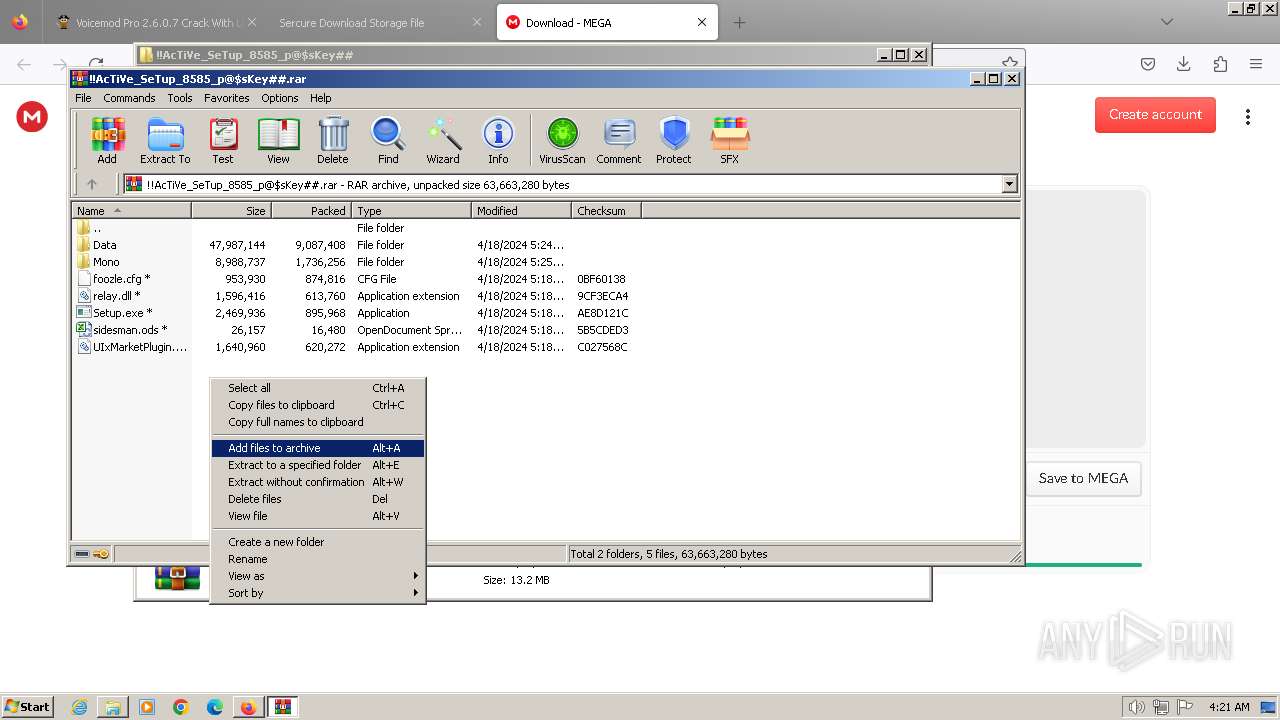Screen dimensions: 1280x720
Task: Click the Delete trash can icon
Action: 333,140
